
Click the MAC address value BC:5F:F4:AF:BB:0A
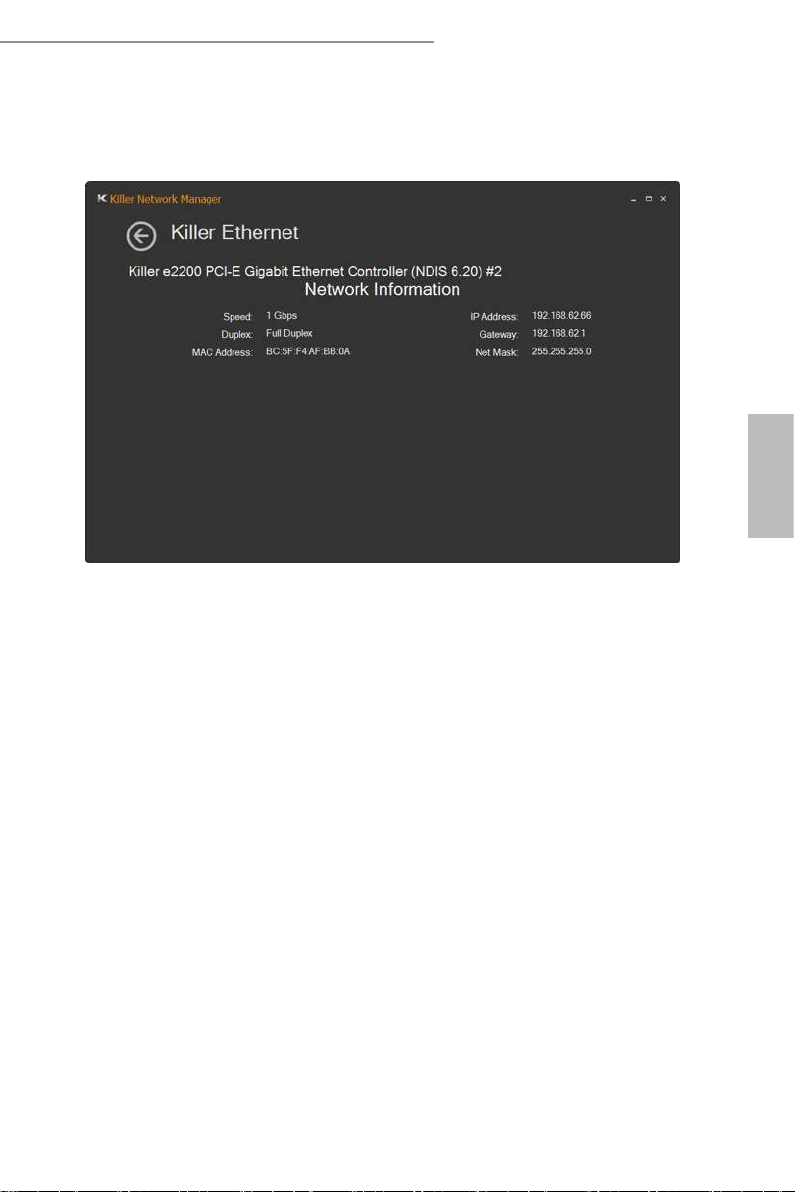coord(308,351)
